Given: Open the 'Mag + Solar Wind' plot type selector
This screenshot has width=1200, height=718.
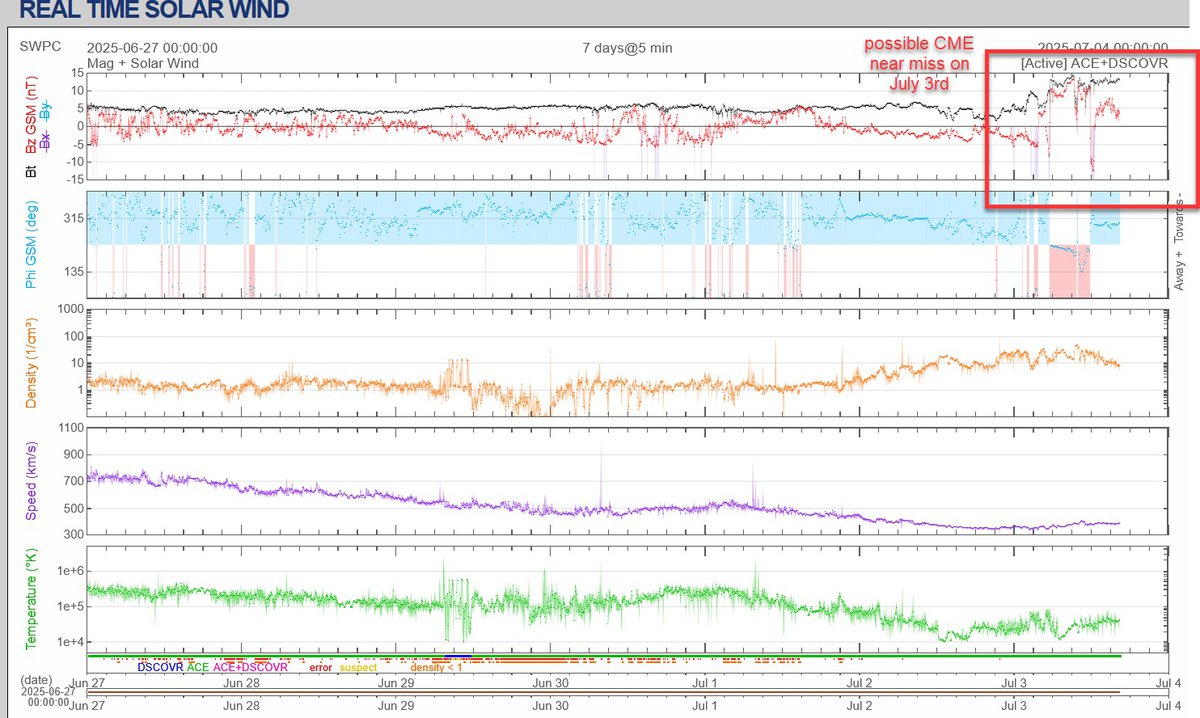Looking at the screenshot, I should tap(143, 63).
